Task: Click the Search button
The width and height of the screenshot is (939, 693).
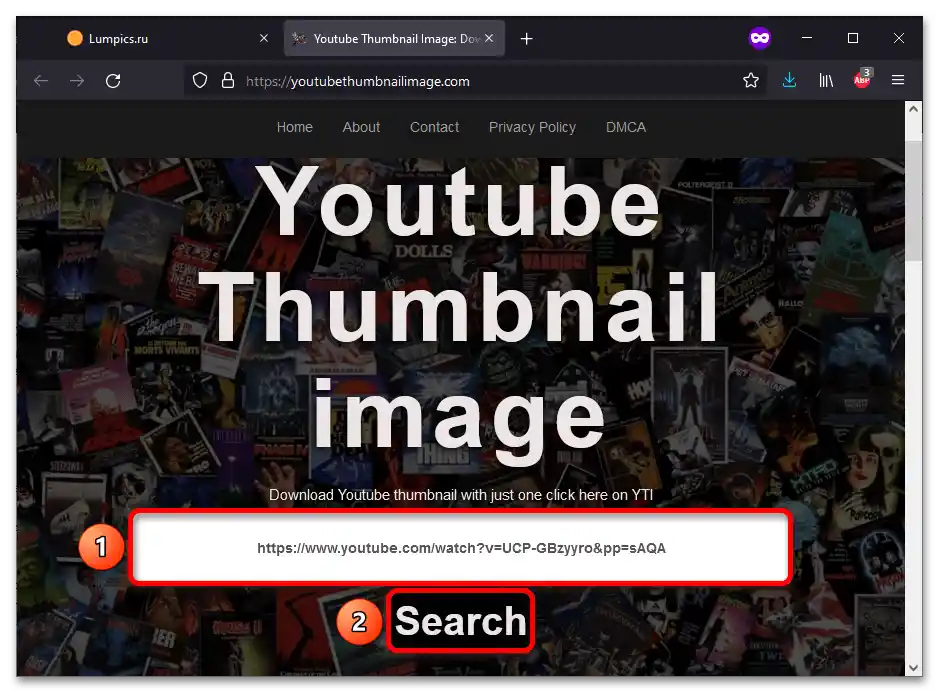Action: point(461,621)
